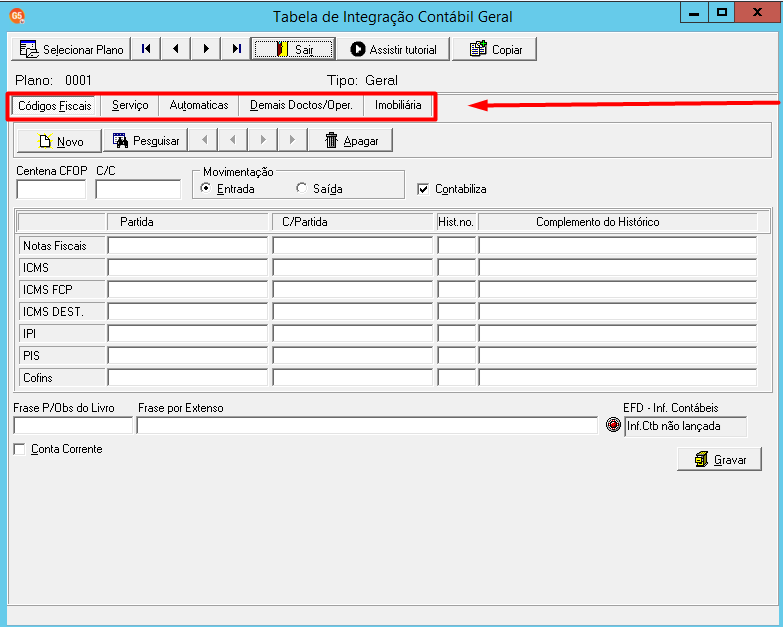Image resolution: width=783 pixels, height=627 pixels.
Task: Minimize the Tabela de Integração window
Action: point(694,13)
